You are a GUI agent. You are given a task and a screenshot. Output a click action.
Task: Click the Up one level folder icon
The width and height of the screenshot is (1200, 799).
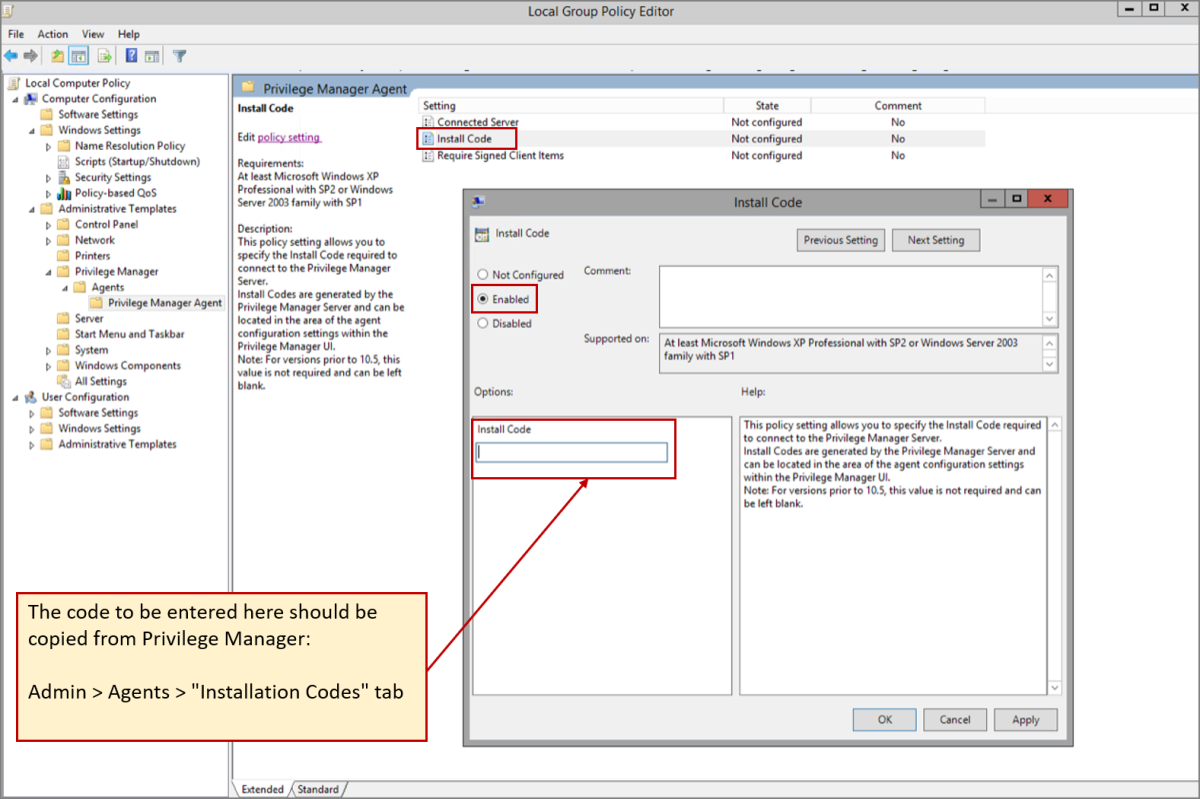click(x=57, y=56)
